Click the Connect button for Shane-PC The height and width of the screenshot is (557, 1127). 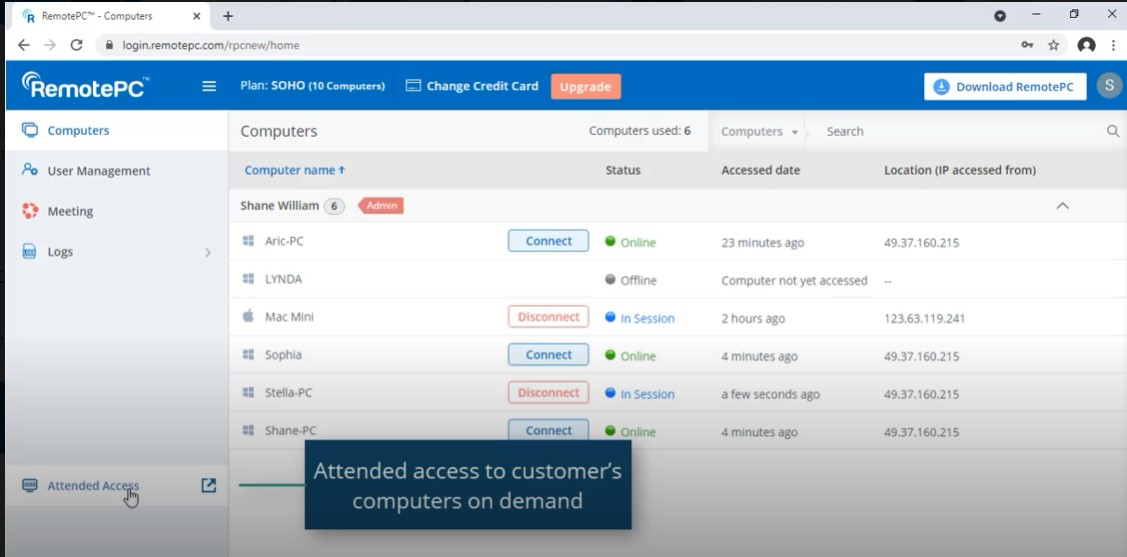coord(548,430)
